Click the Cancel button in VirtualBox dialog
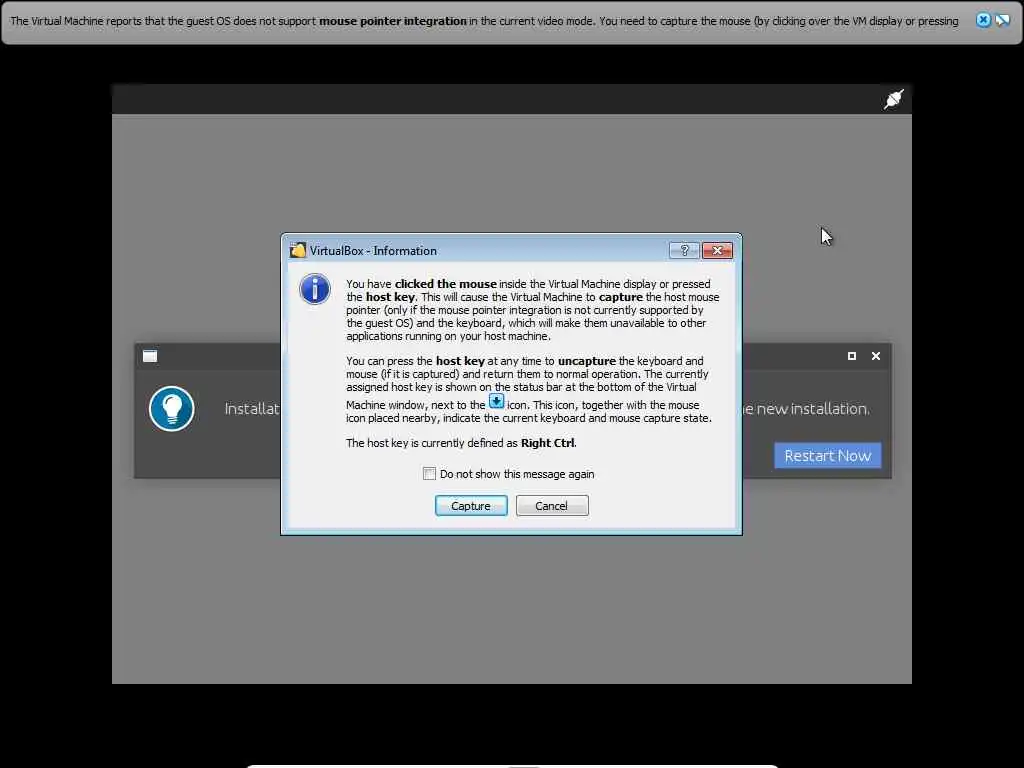Screen dimensions: 1024x768 pos(552,505)
